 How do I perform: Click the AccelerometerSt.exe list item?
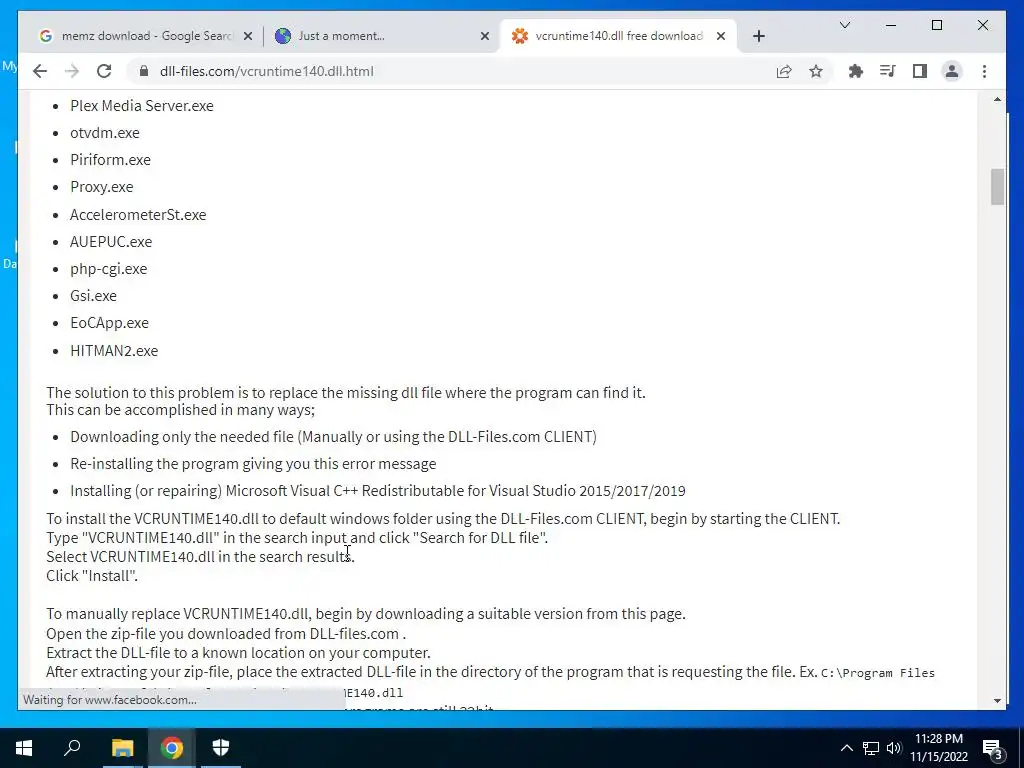(138, 215)
